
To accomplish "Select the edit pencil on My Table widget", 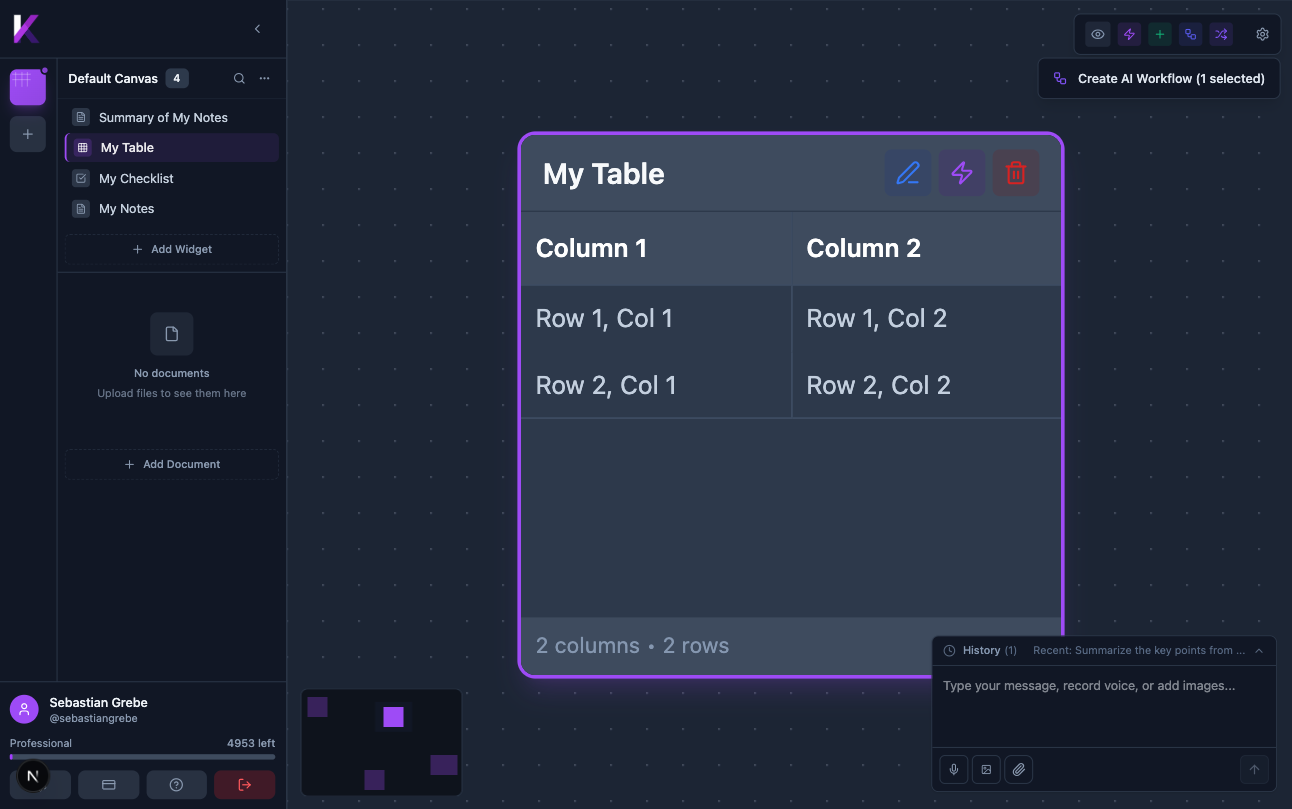I will 908,173.
